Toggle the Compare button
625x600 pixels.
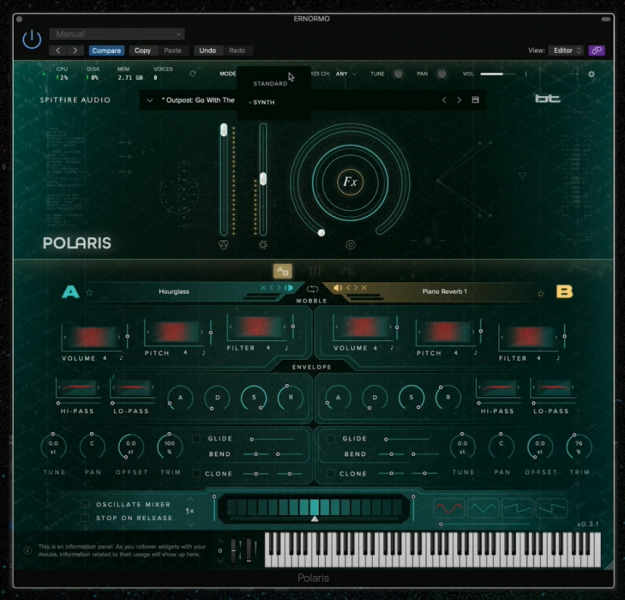[106, 51]
